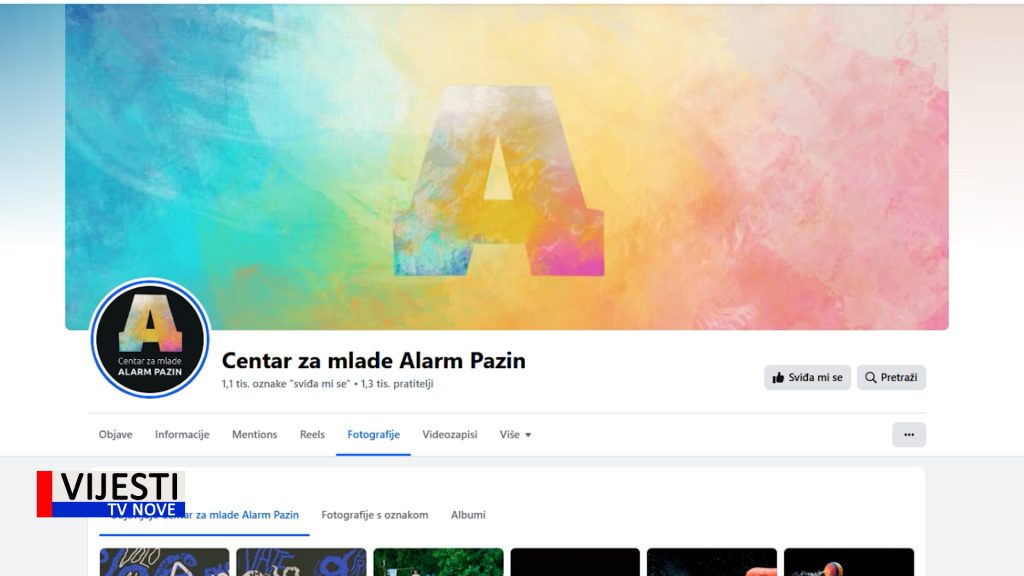This screenshot has width=1024, height=576.
Task: Open the last thumbnail with colorful ball
Action: 849,562
